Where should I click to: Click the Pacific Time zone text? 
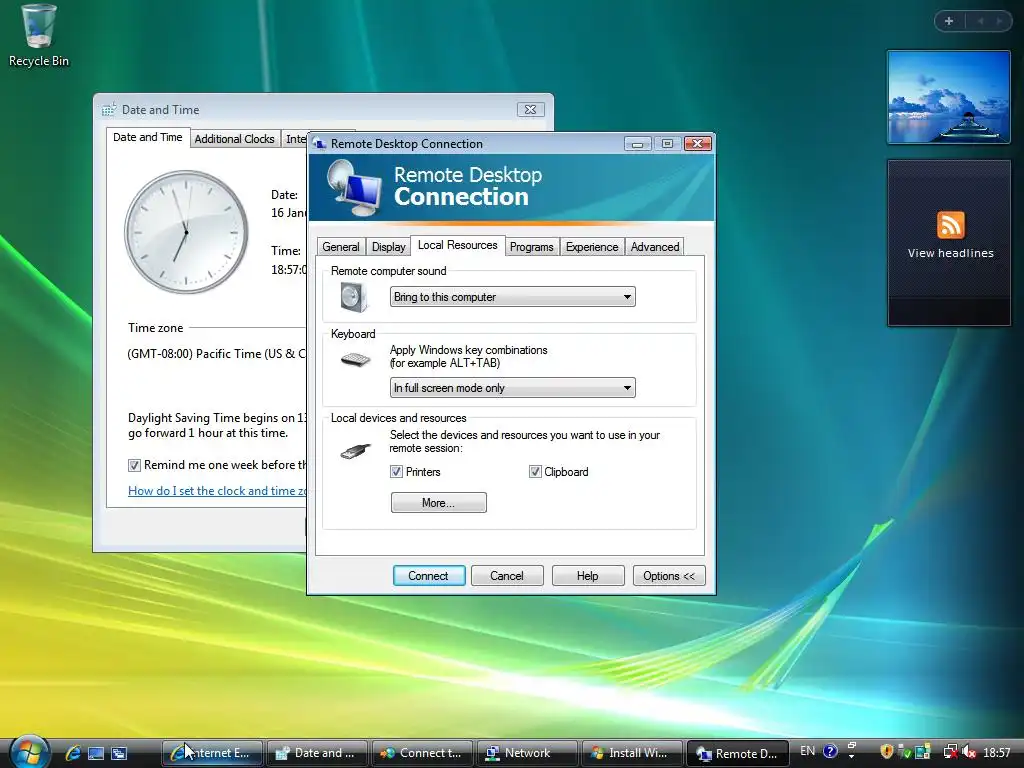coord(216,354)
